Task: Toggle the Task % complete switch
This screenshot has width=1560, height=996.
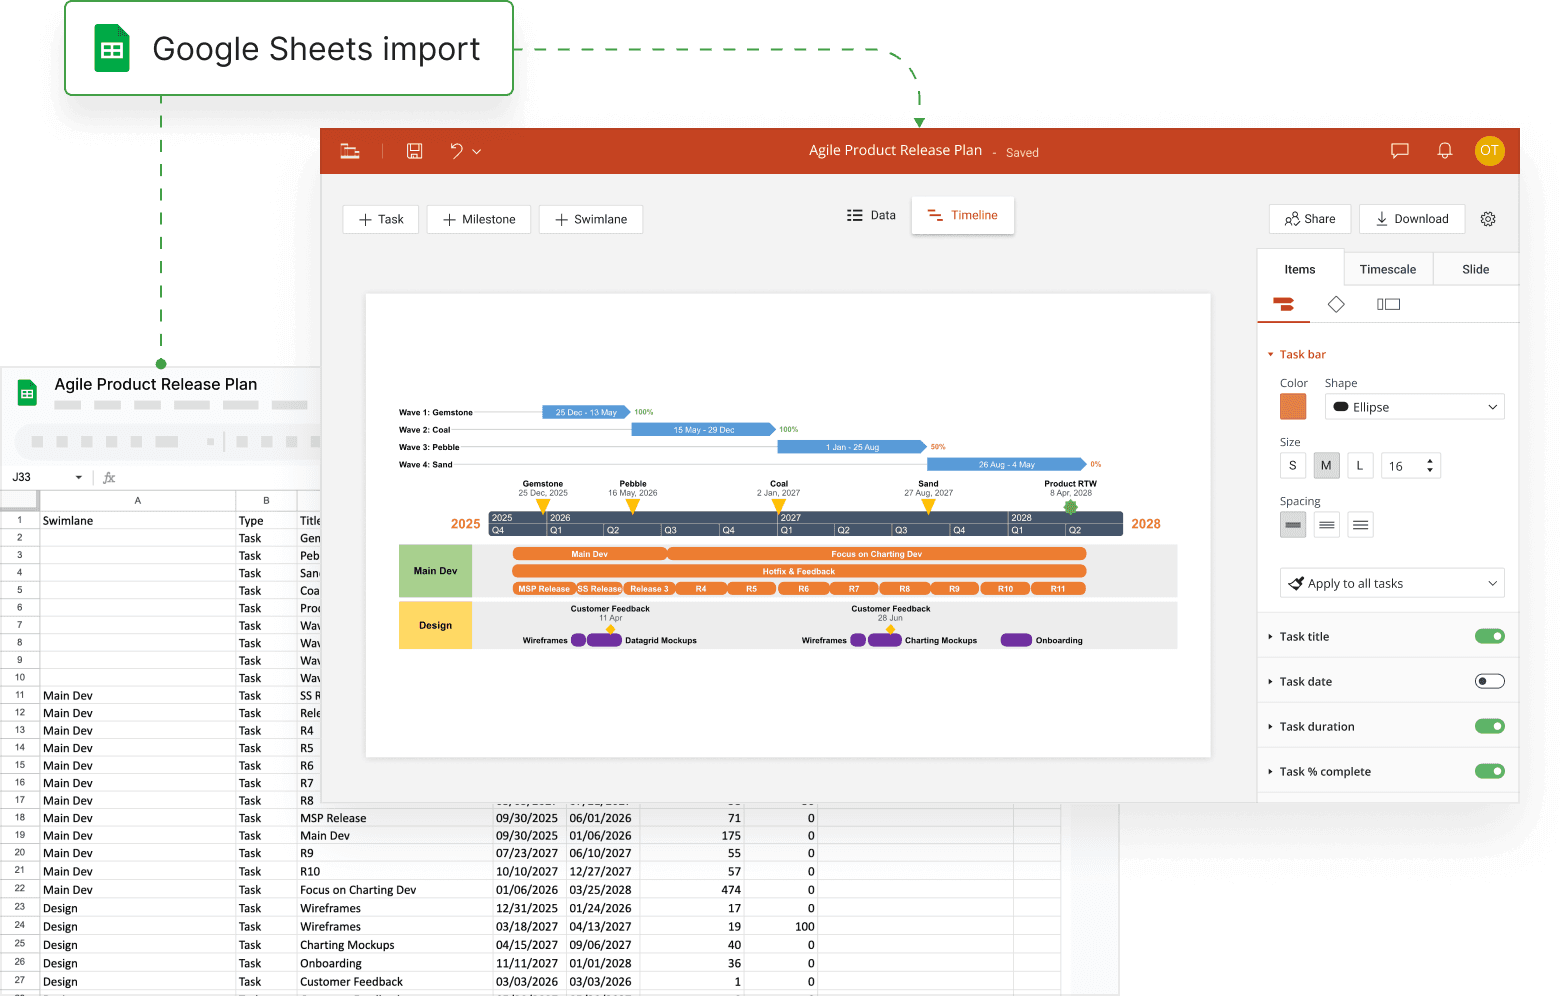Action: tap(1490, 771)
